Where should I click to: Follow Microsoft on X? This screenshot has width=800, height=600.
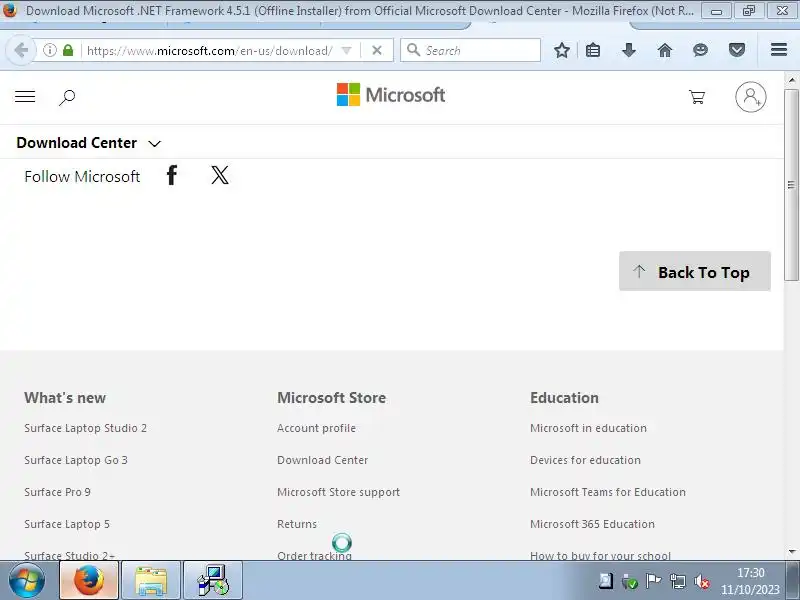(x=220, y=175)
